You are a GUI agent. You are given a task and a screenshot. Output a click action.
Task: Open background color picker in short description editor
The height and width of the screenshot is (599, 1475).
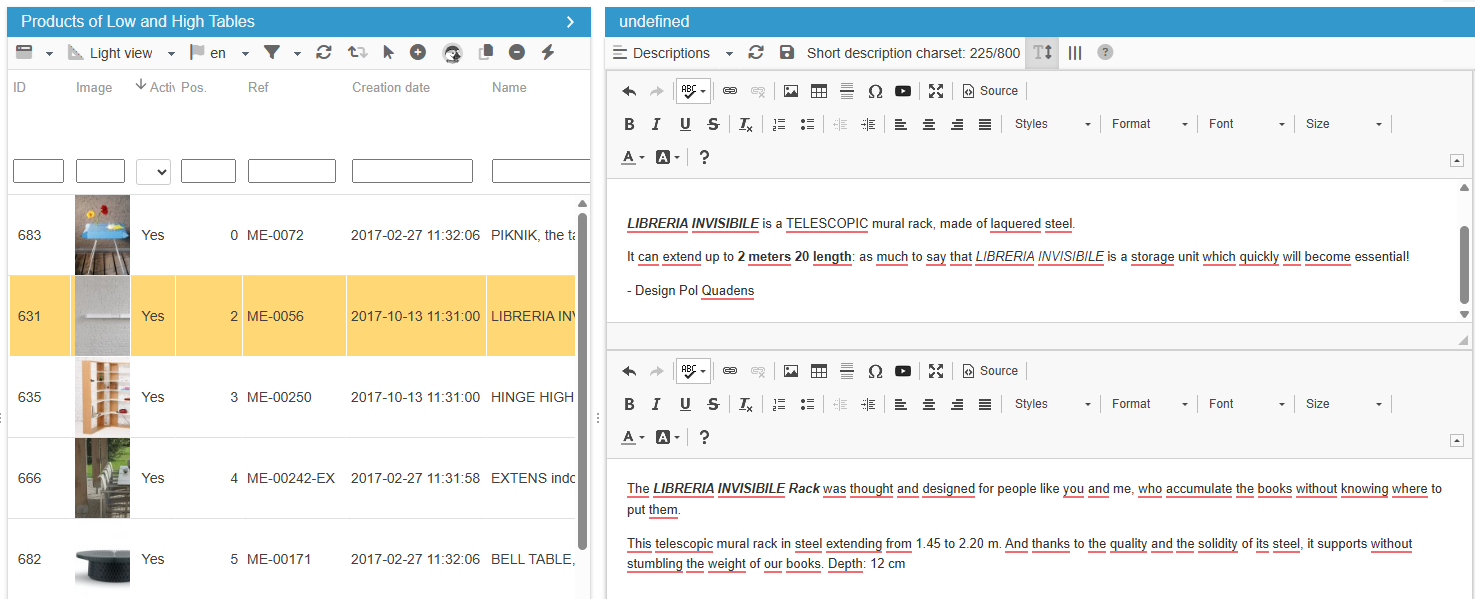coord(667,157)
